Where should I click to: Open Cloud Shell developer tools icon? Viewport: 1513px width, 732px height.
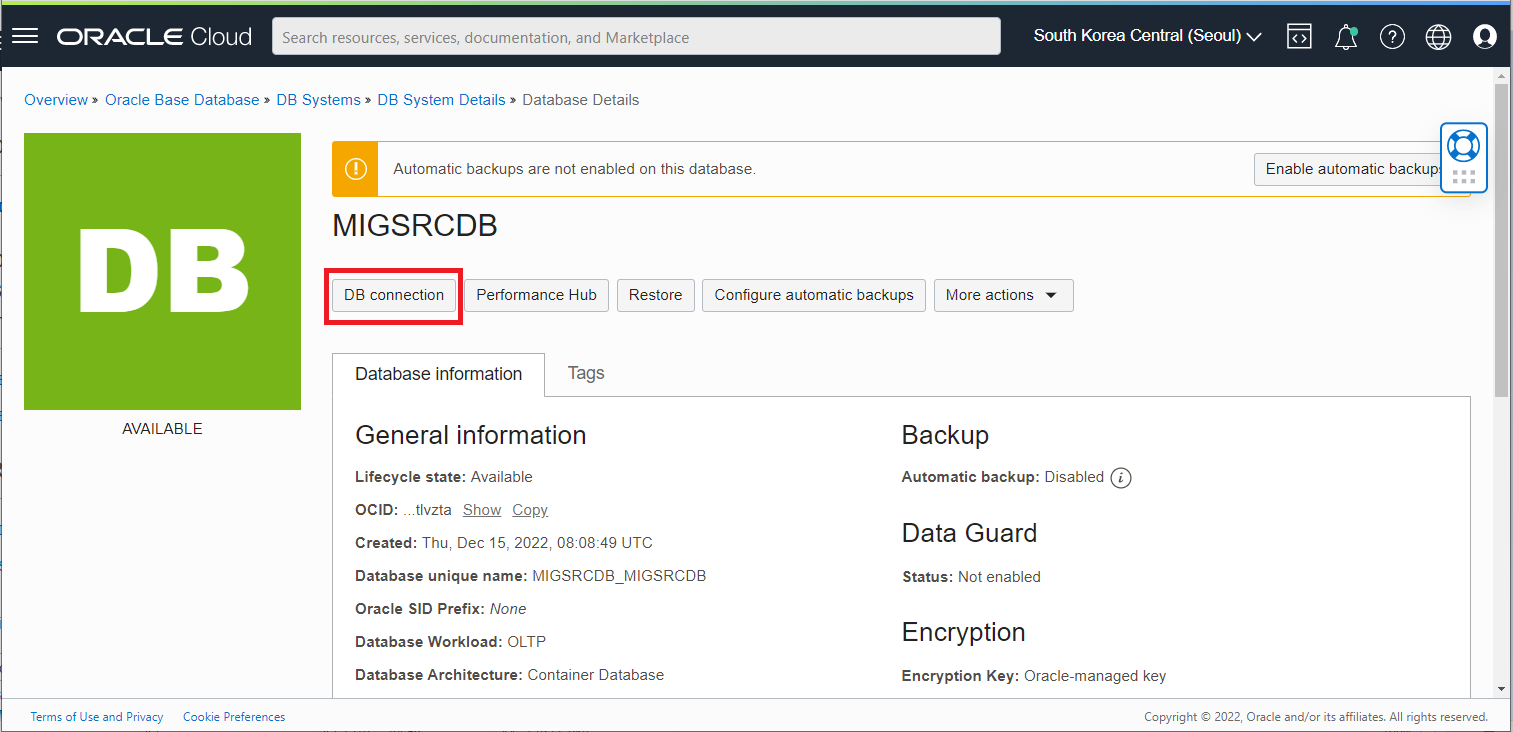click(1299, 37)
